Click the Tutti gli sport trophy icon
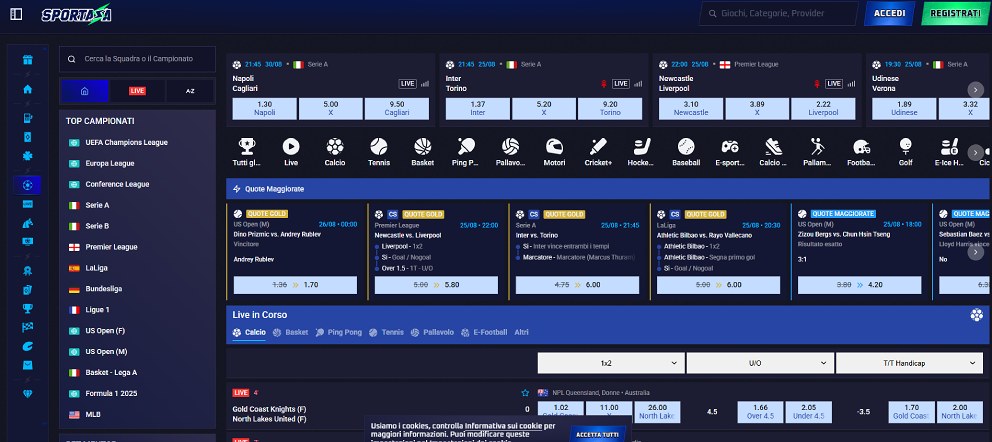The image size is (992, 442). (x=246, y=147)
